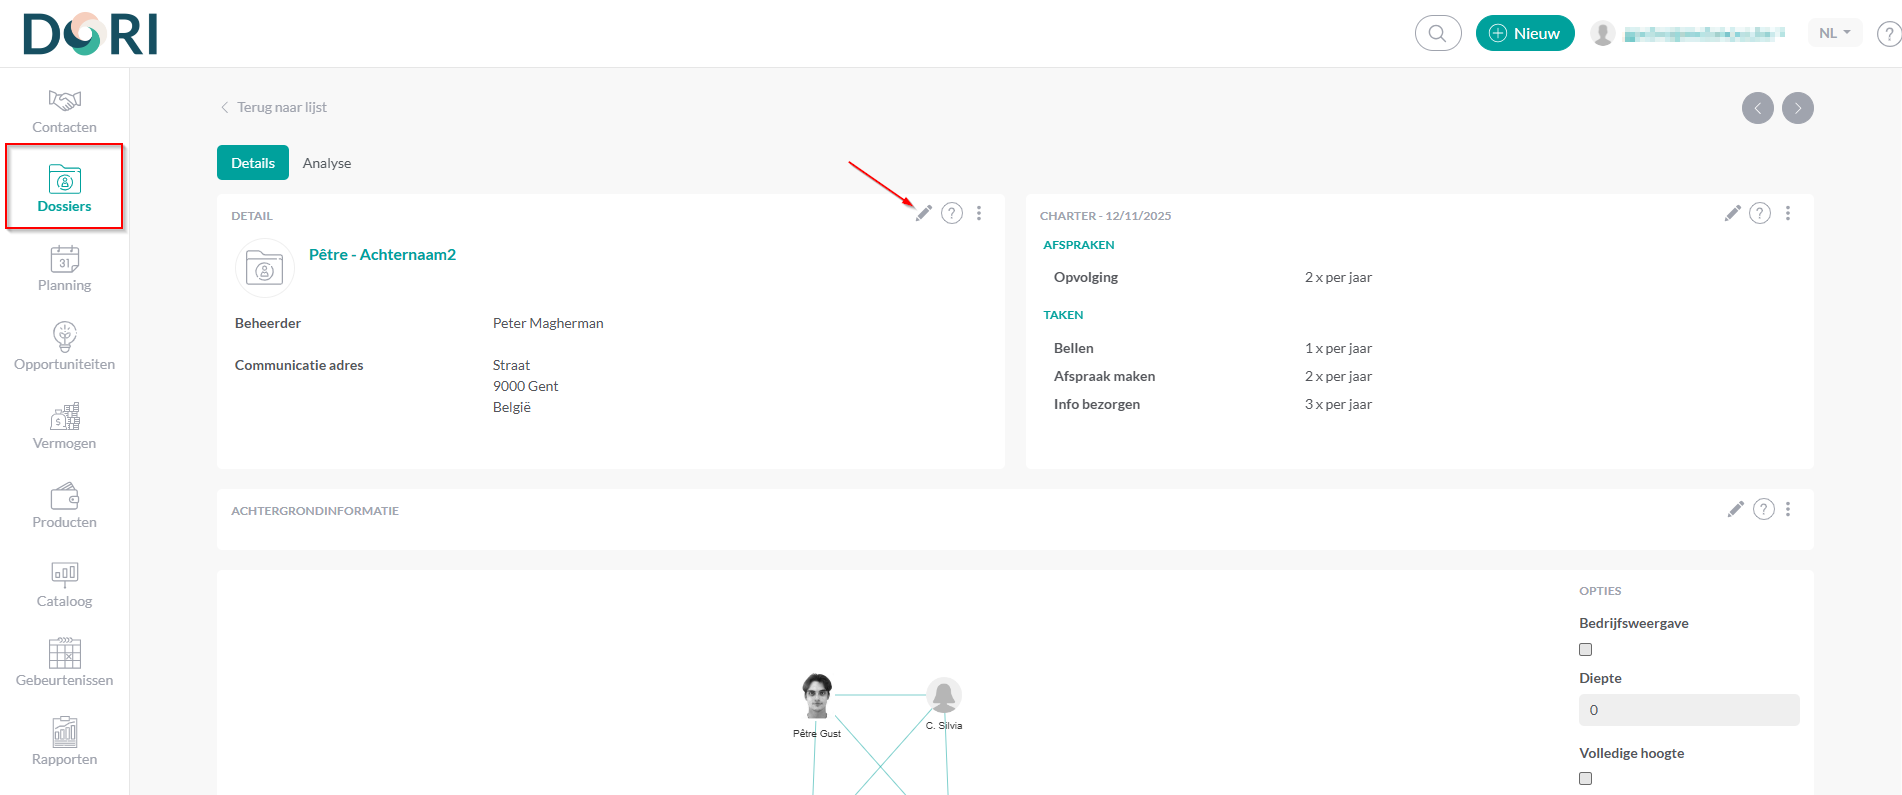Click the search magnifier icon
The image size is (1902, 795).
[x=1438, y=33]
